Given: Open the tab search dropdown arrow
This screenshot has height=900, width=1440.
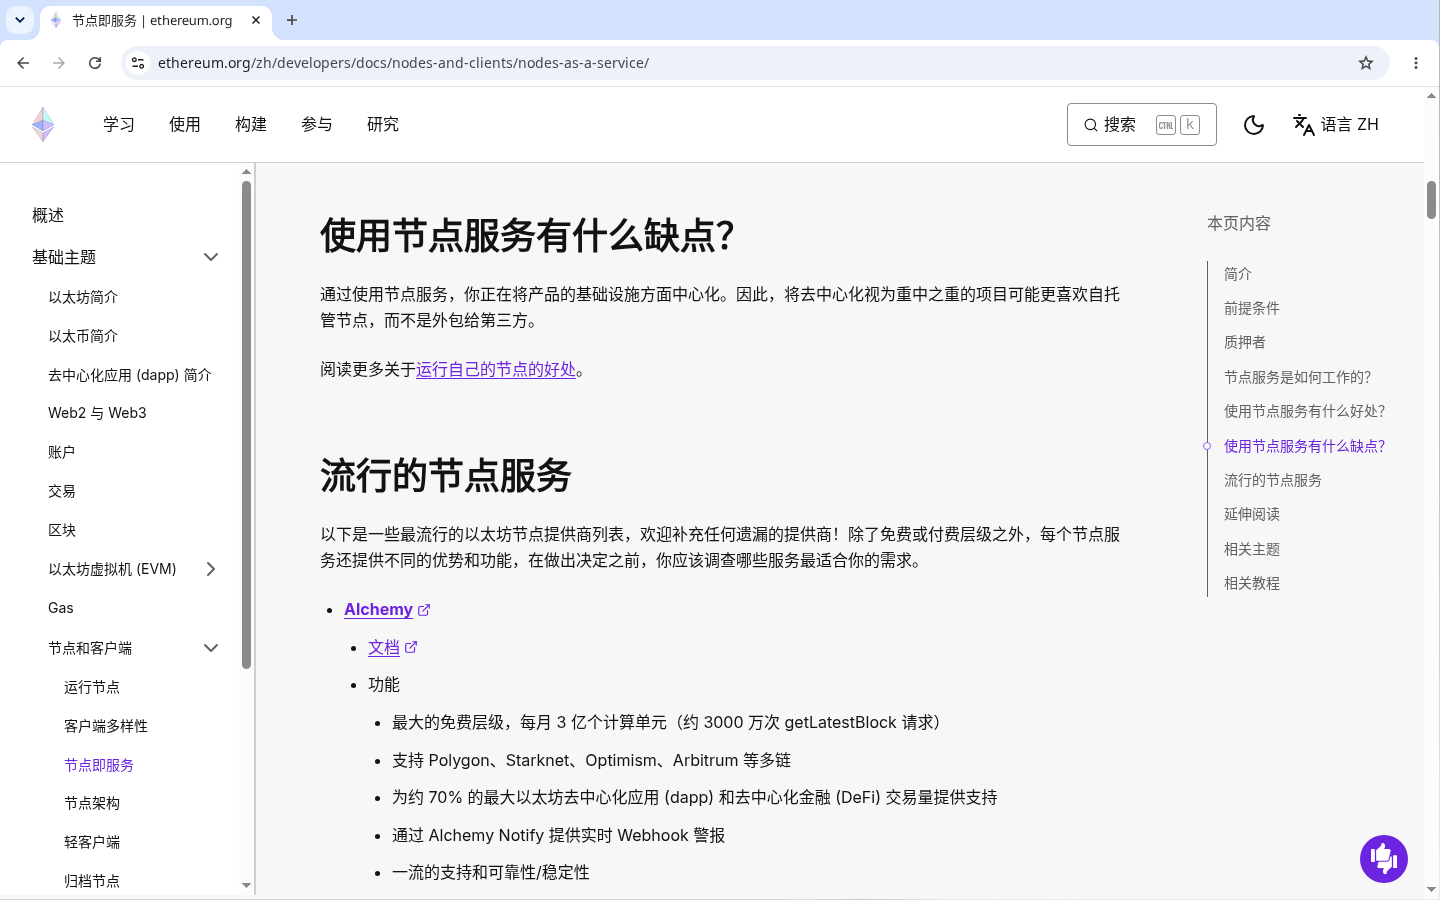Looking at the screenshot, I should [20, 20].
